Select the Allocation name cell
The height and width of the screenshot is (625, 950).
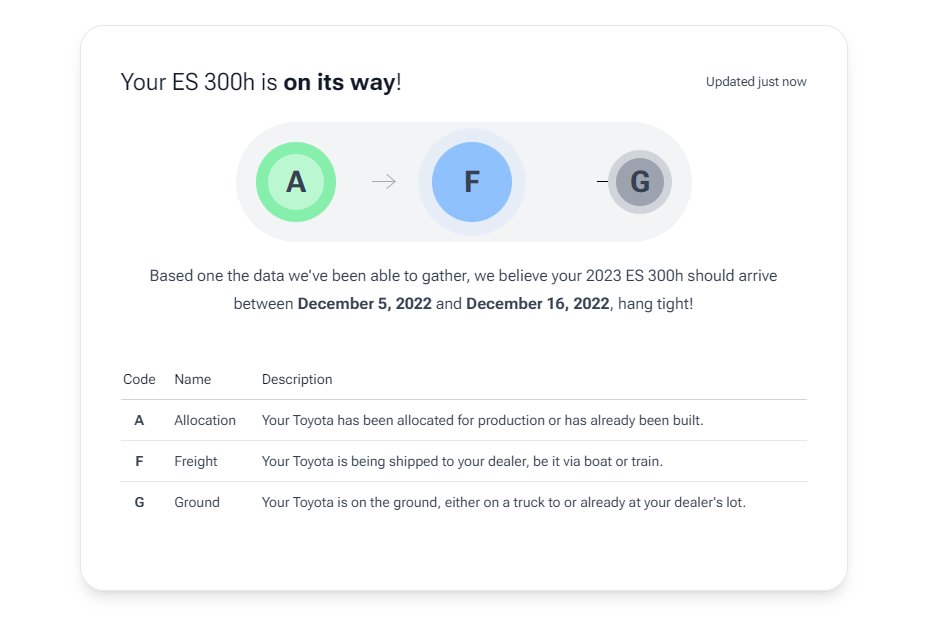pyautogui.click(x=205, y=420)
